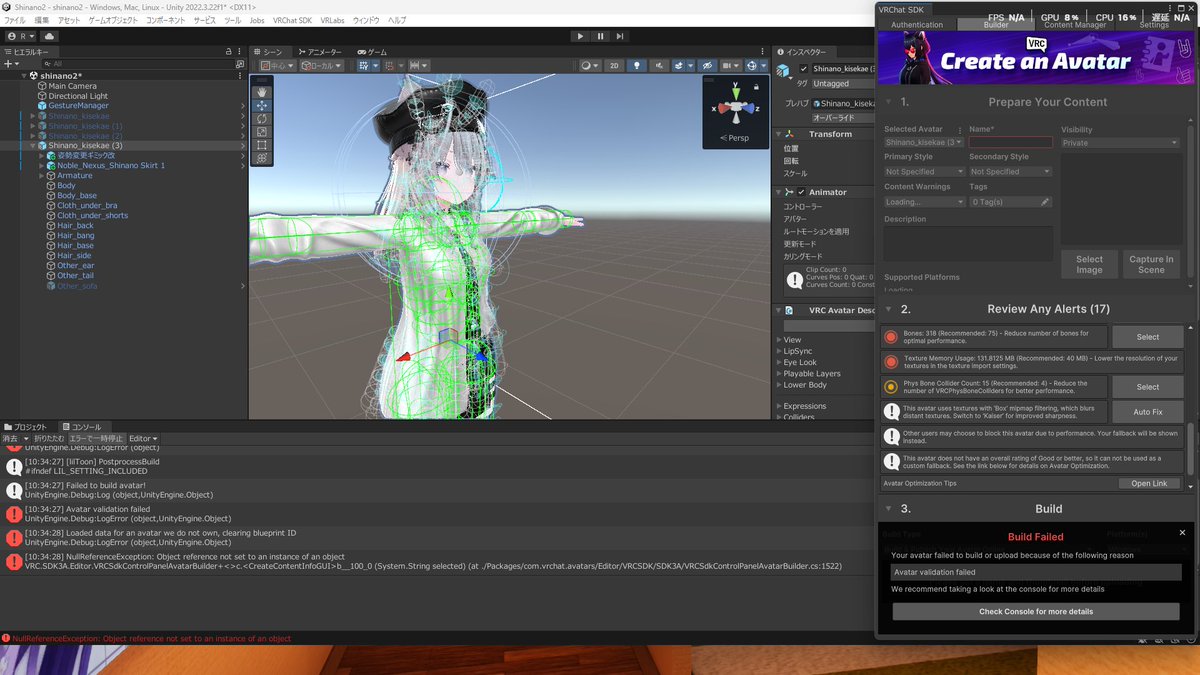Close the Build Failed popup X
The image size is (1200, 675).
pos(1182,533)
